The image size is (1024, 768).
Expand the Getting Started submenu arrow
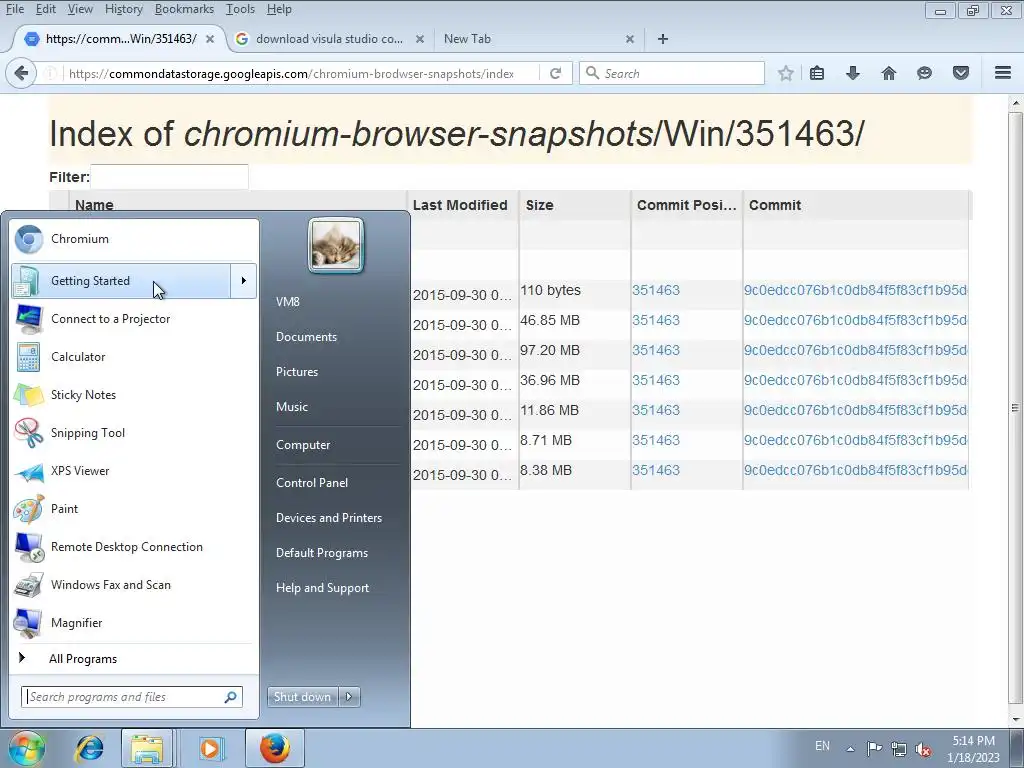[244, 281]
